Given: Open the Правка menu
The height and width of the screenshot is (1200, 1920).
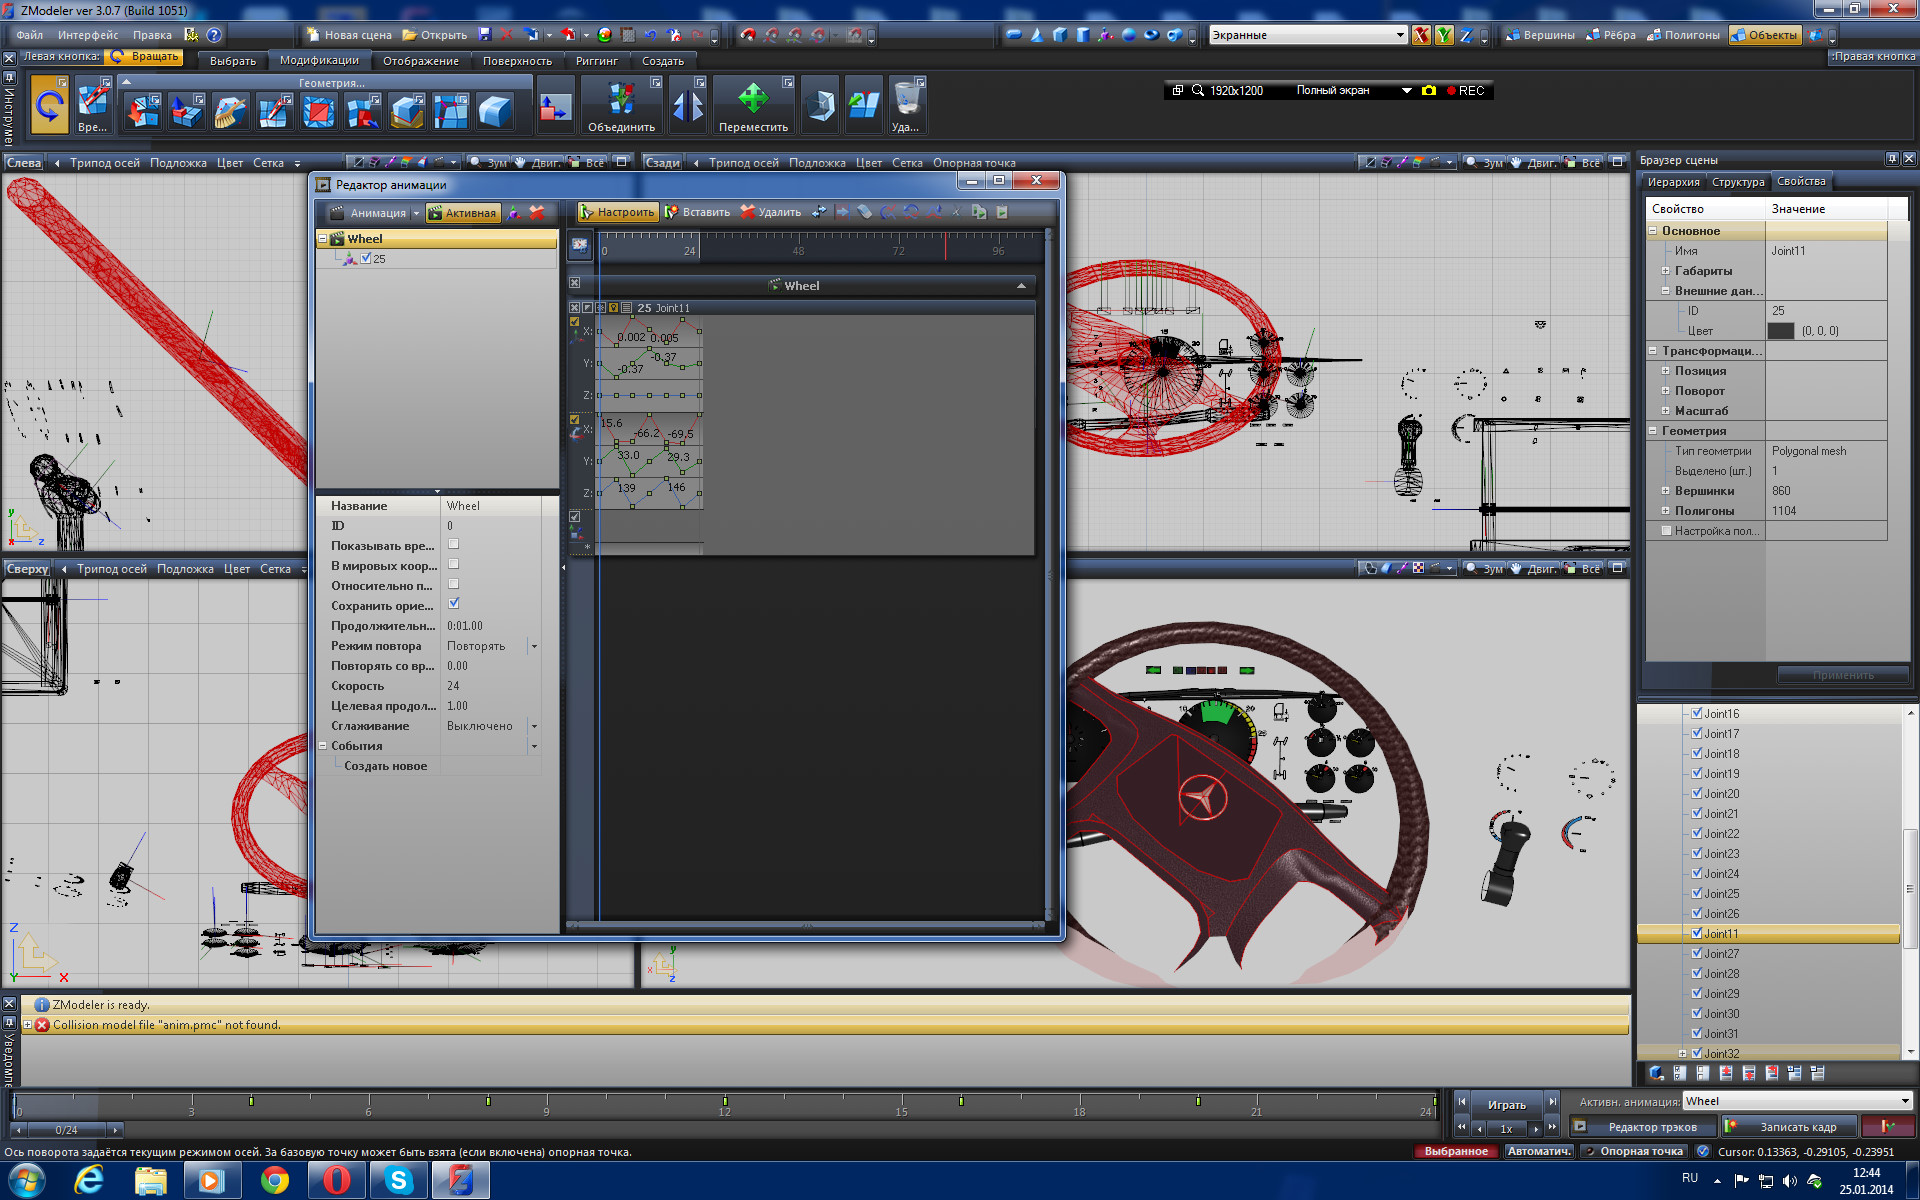Looking at the screenshot, I should pos(152,35).
